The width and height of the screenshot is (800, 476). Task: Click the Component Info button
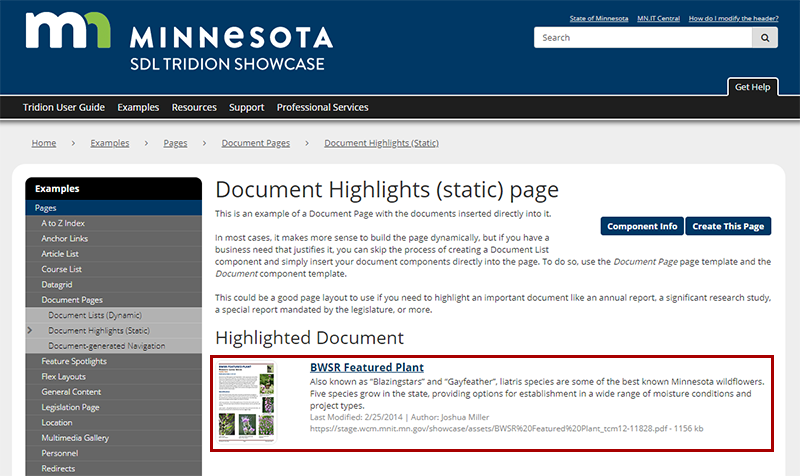coord(642,226)
